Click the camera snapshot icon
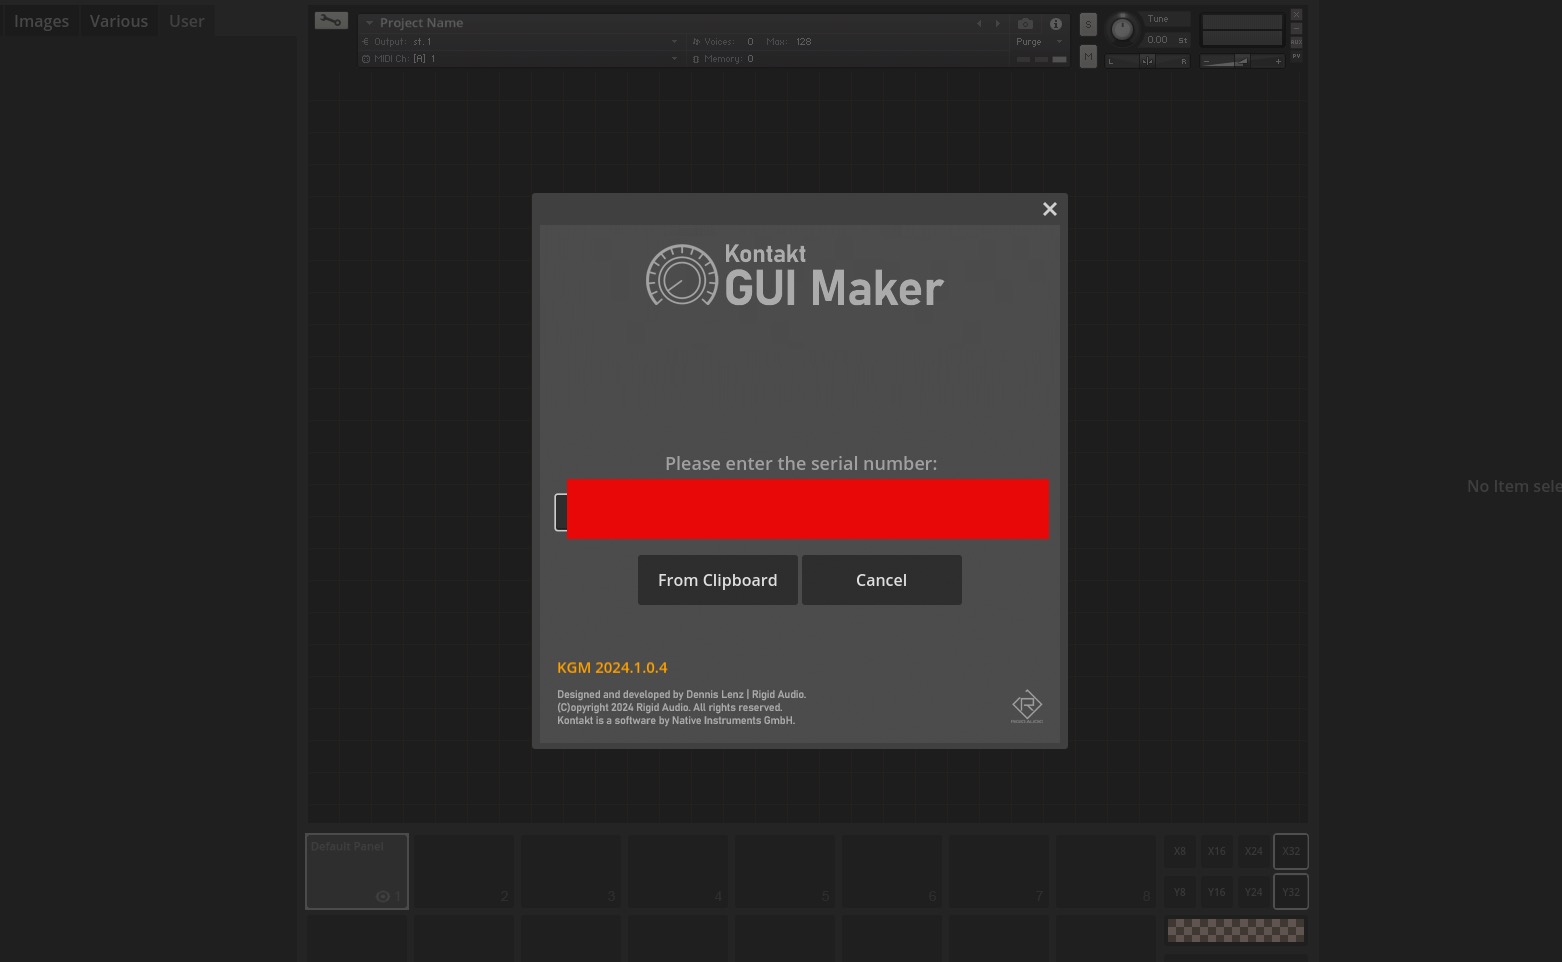1562x962 pixels. point(1025,23)
